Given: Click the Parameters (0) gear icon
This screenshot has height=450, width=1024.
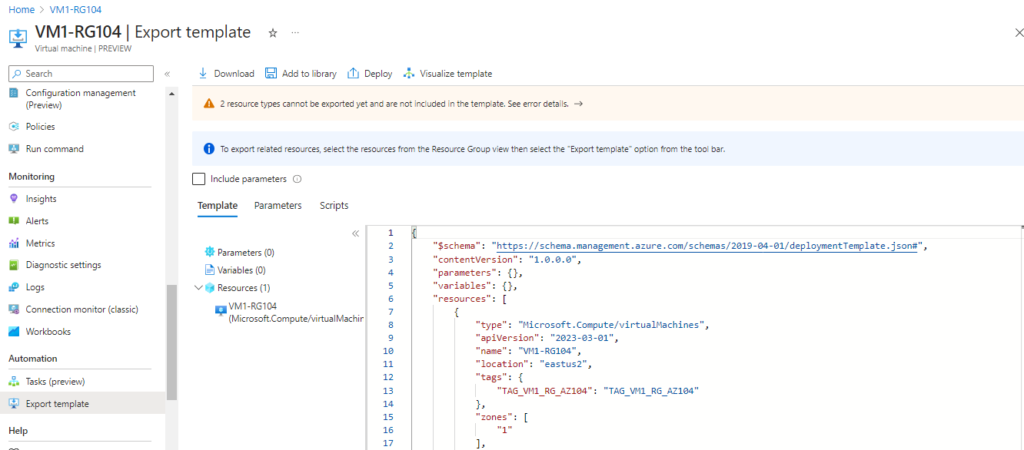Looking at the screenshot, I should (210, 252).
